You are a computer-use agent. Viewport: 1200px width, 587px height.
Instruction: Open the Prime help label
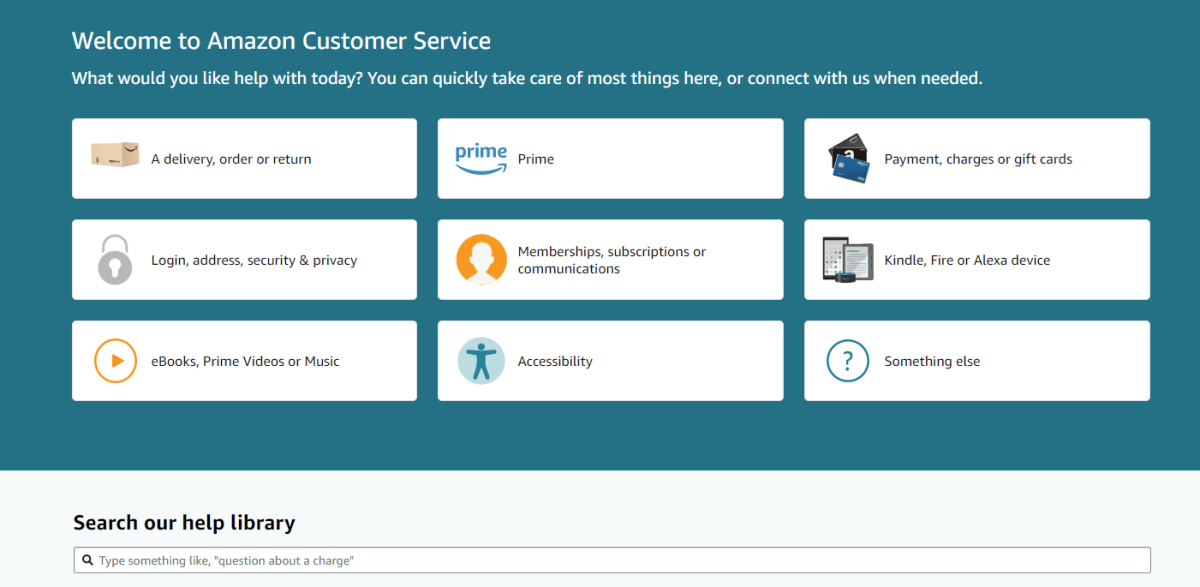point(536,159)
